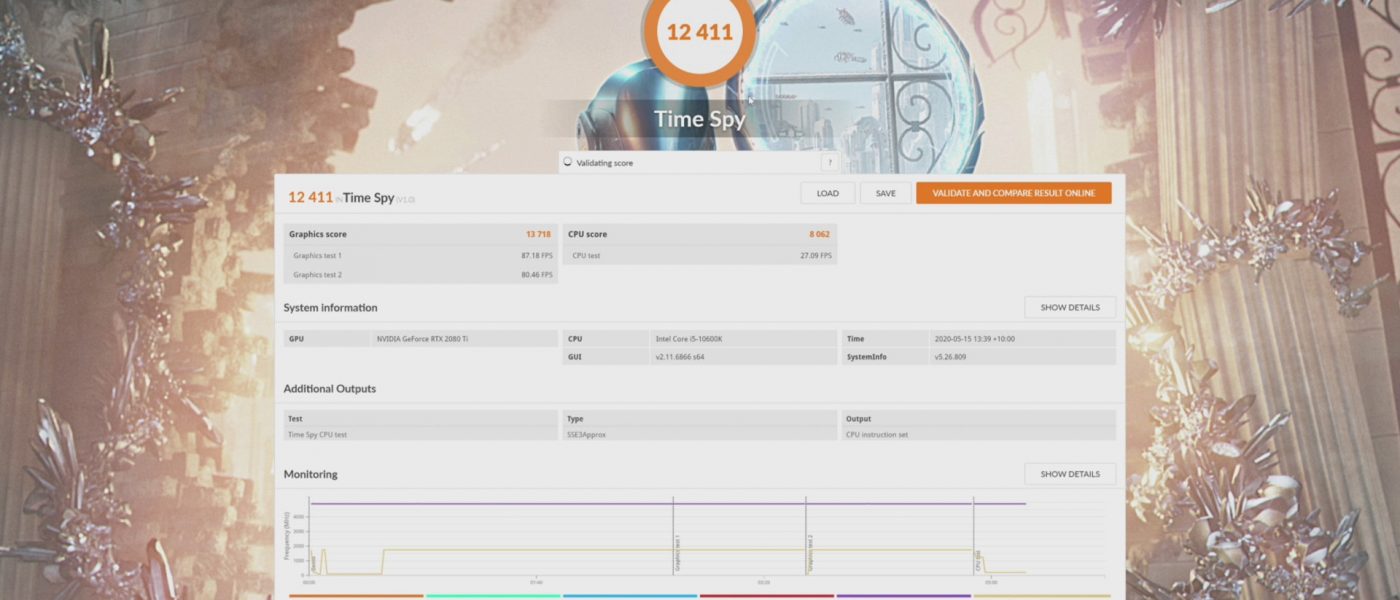Click the GUI version v2.11.6866 s64
The image size is (1400, 600).
pyautogui.click(x=680, y=357)
